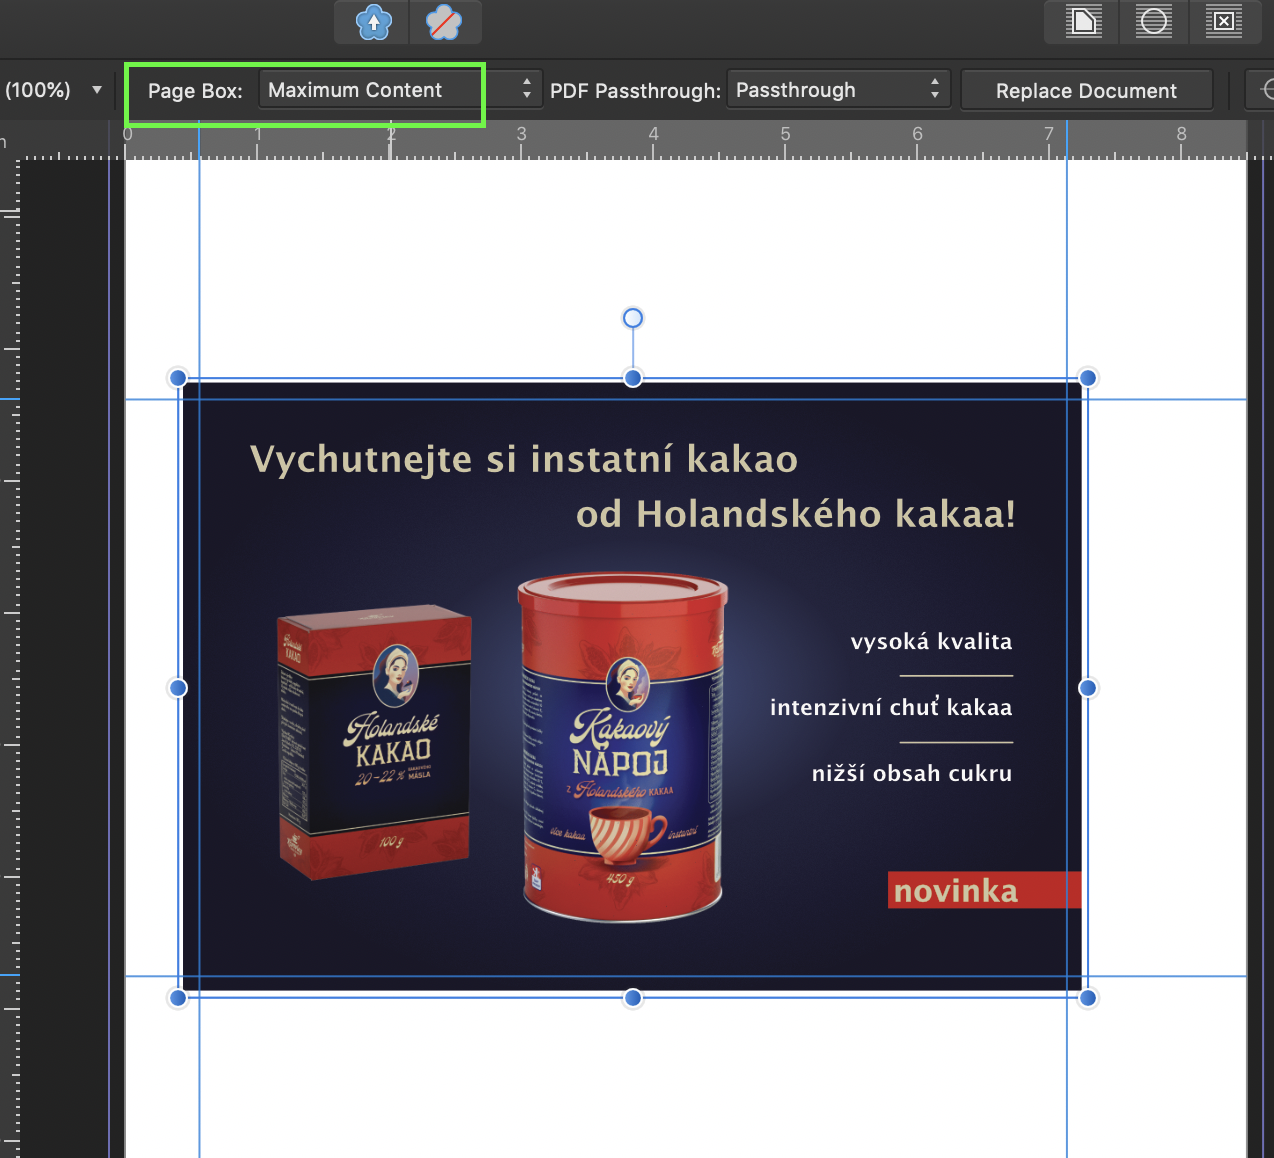Click the top-center selection handle
The width and height of the screenshot is (1274, 1158).
(x=633, y=378)
